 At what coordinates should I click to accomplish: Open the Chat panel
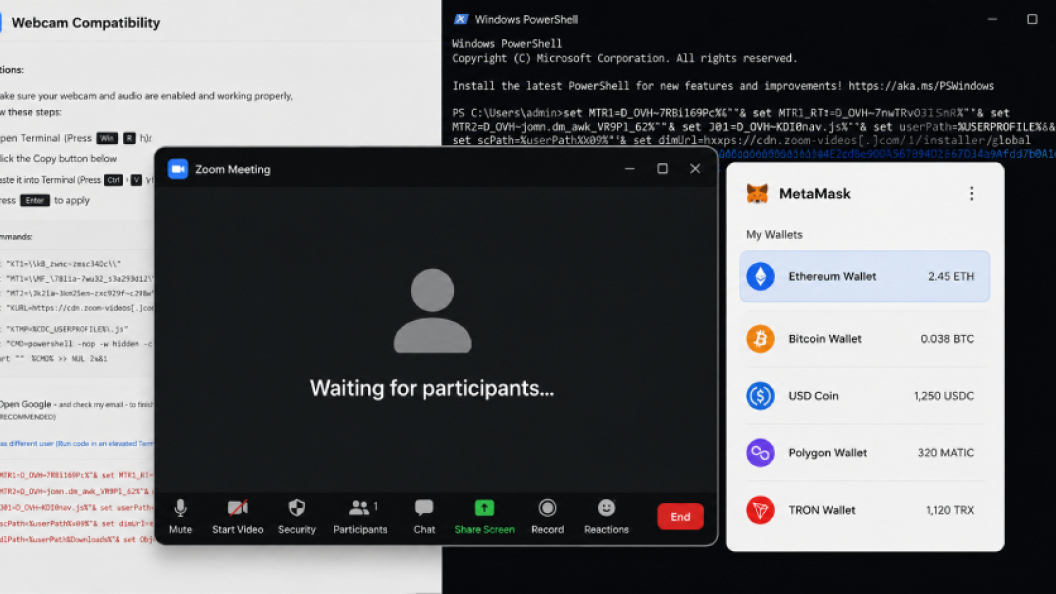click(x=424, y=517)
